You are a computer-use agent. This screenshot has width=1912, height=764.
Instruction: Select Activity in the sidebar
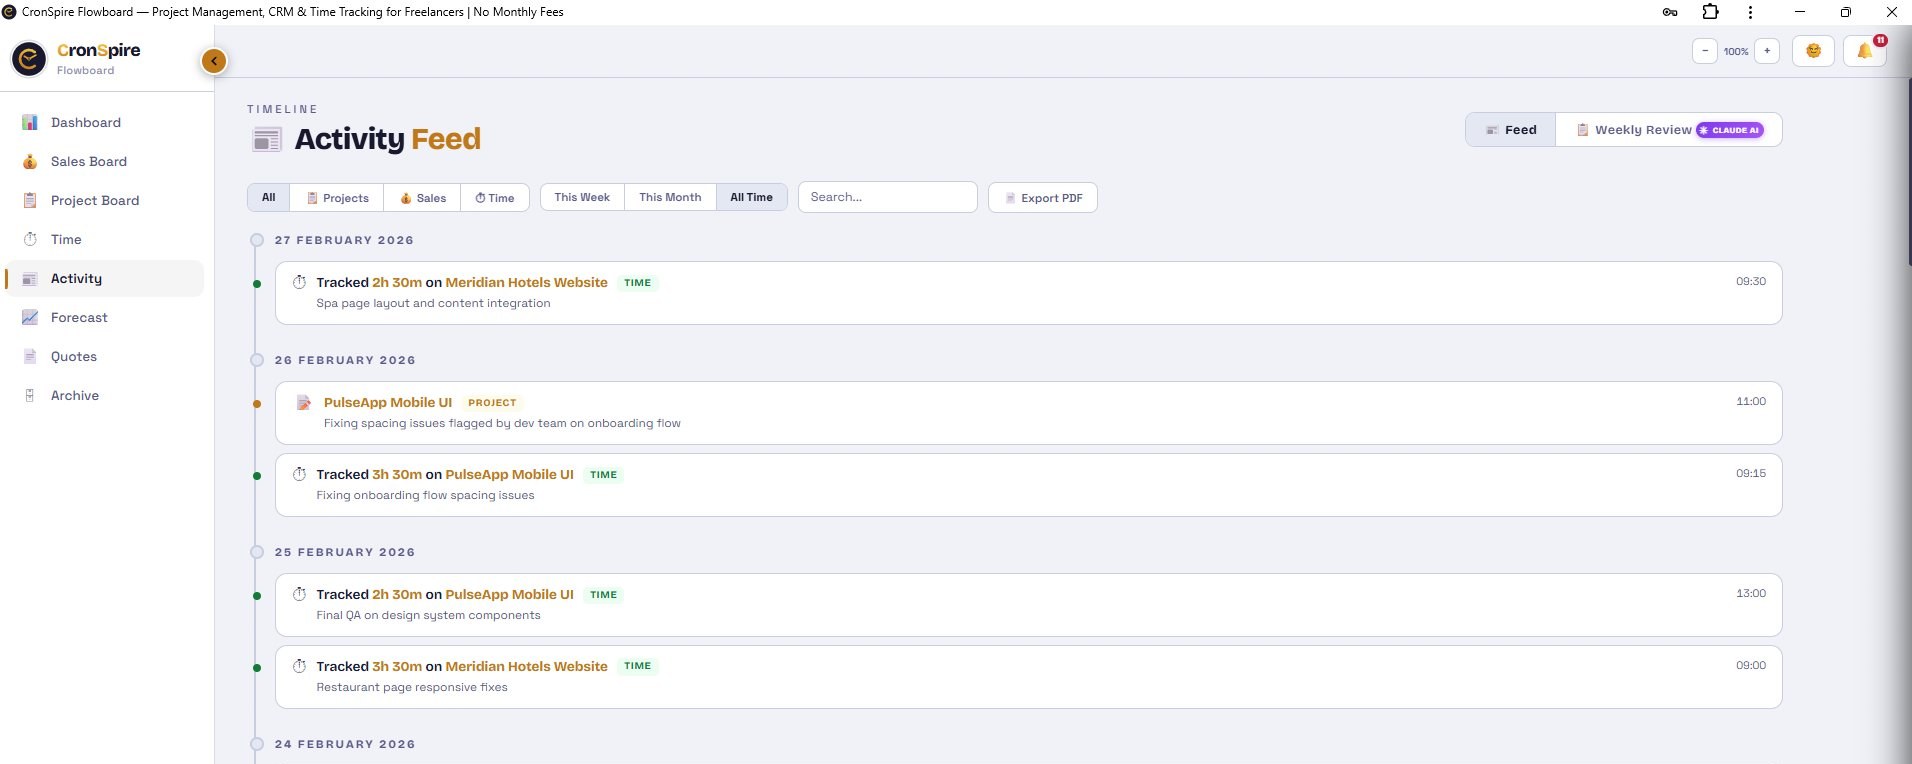click(104, 278)
